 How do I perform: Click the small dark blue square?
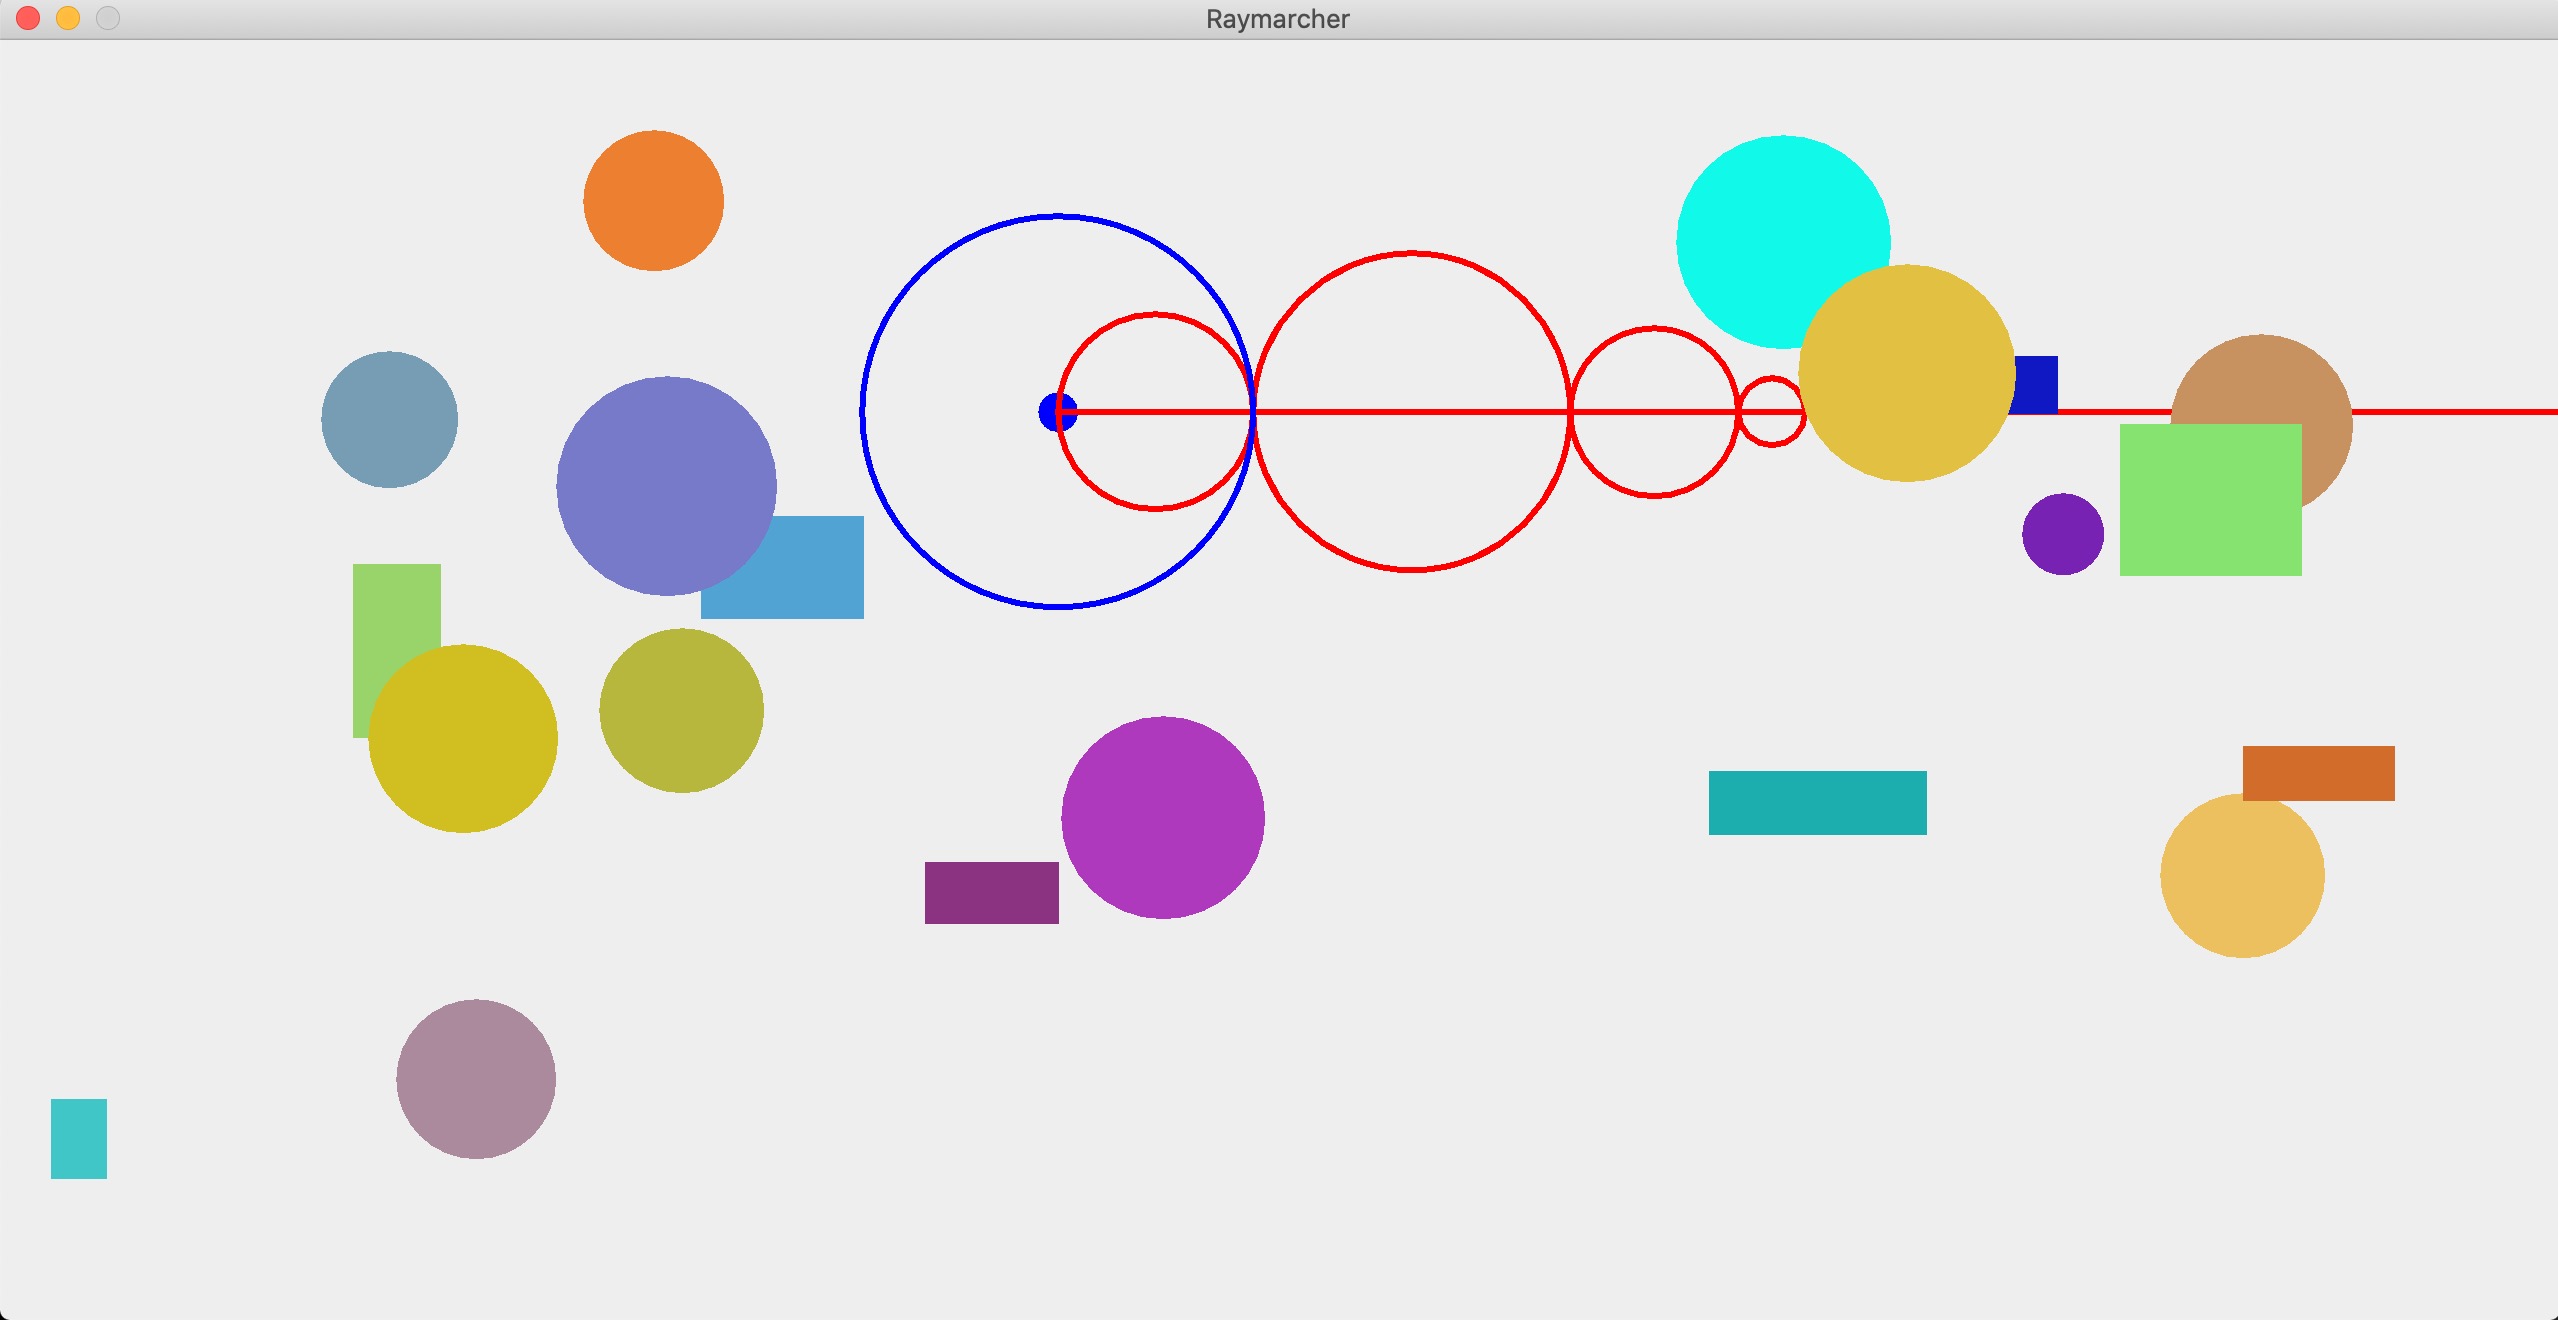[2037, 384]
